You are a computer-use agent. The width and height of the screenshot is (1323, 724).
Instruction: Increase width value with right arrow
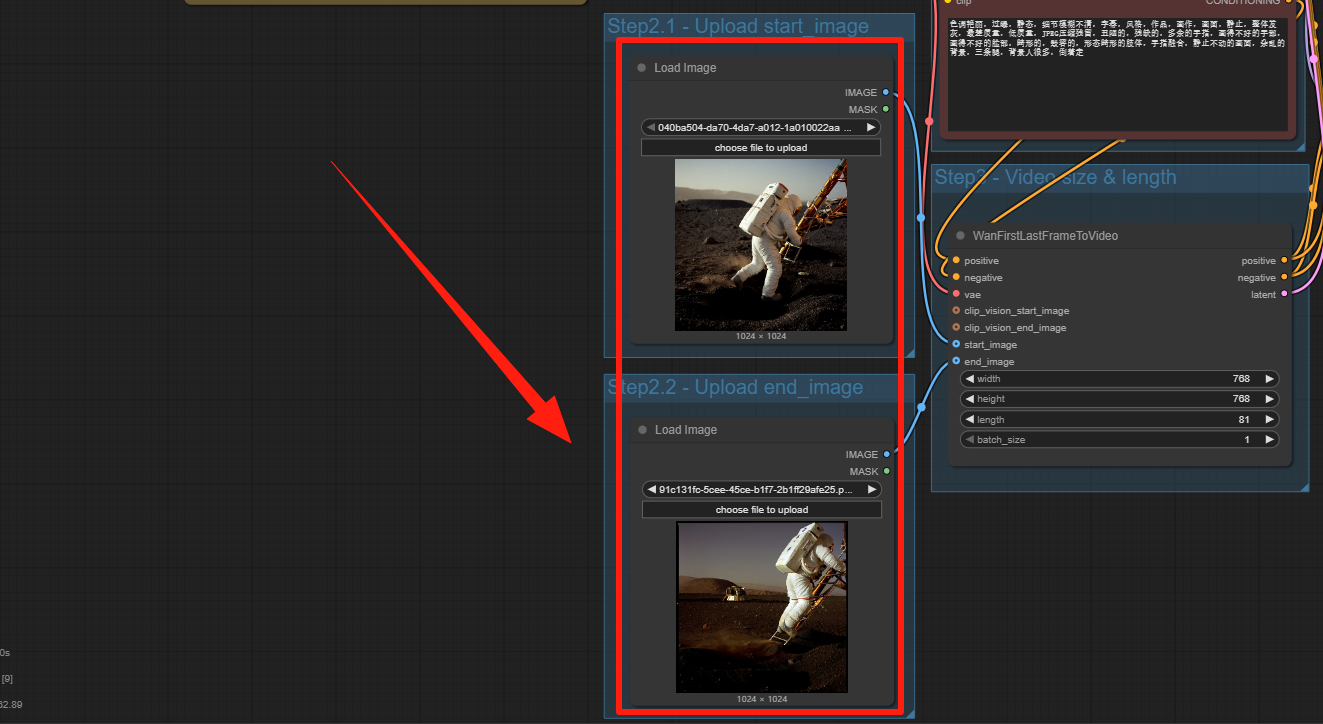1269,379
